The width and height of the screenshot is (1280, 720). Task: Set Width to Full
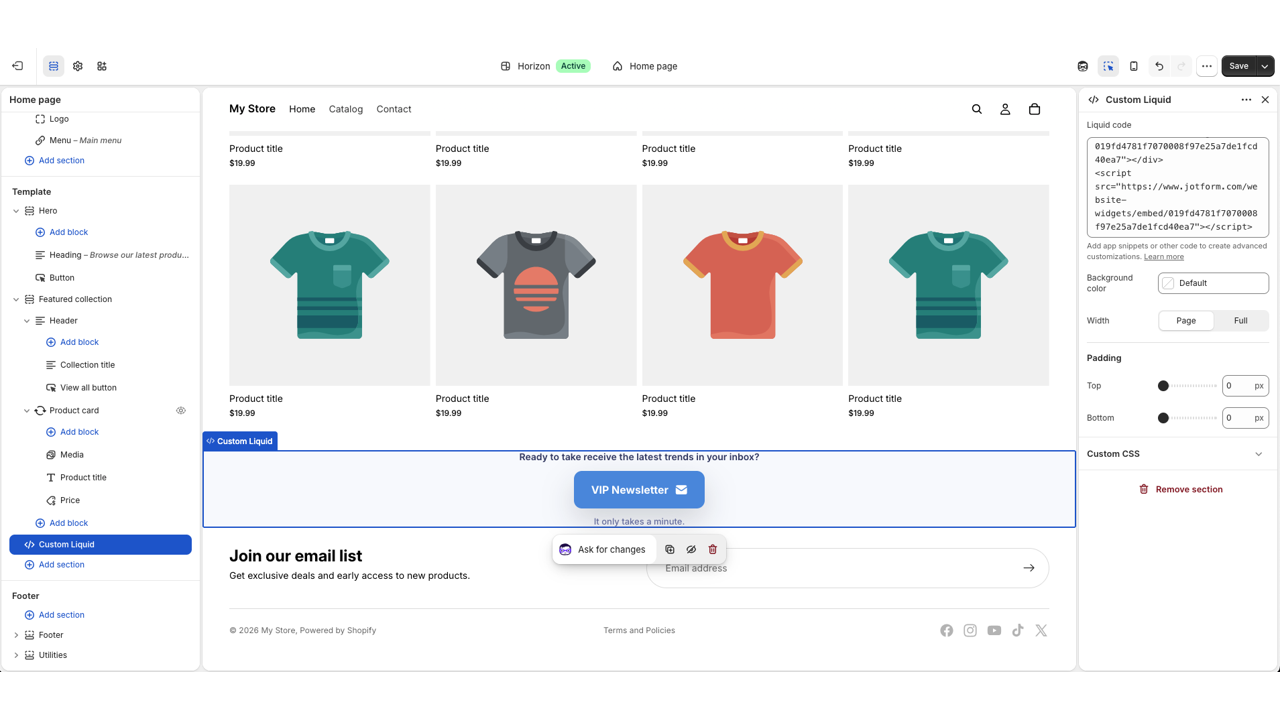1241,321
